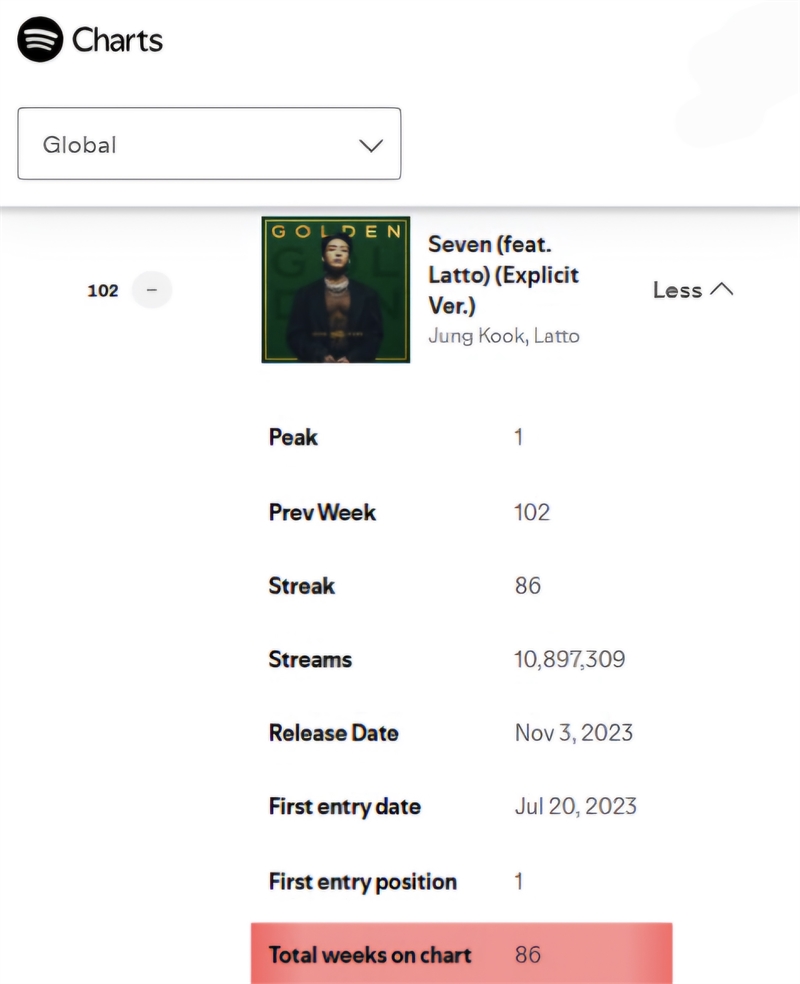Click the Seven (feat. Latto) song title
Viewport: 800px width, 984px height.
pyautogui.click(x=503, y=275)
